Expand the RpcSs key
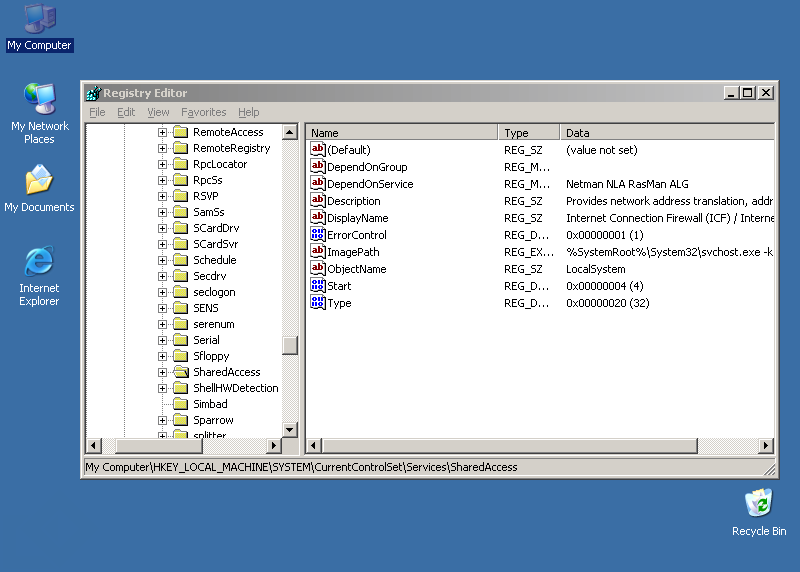 tap(162, 181)
